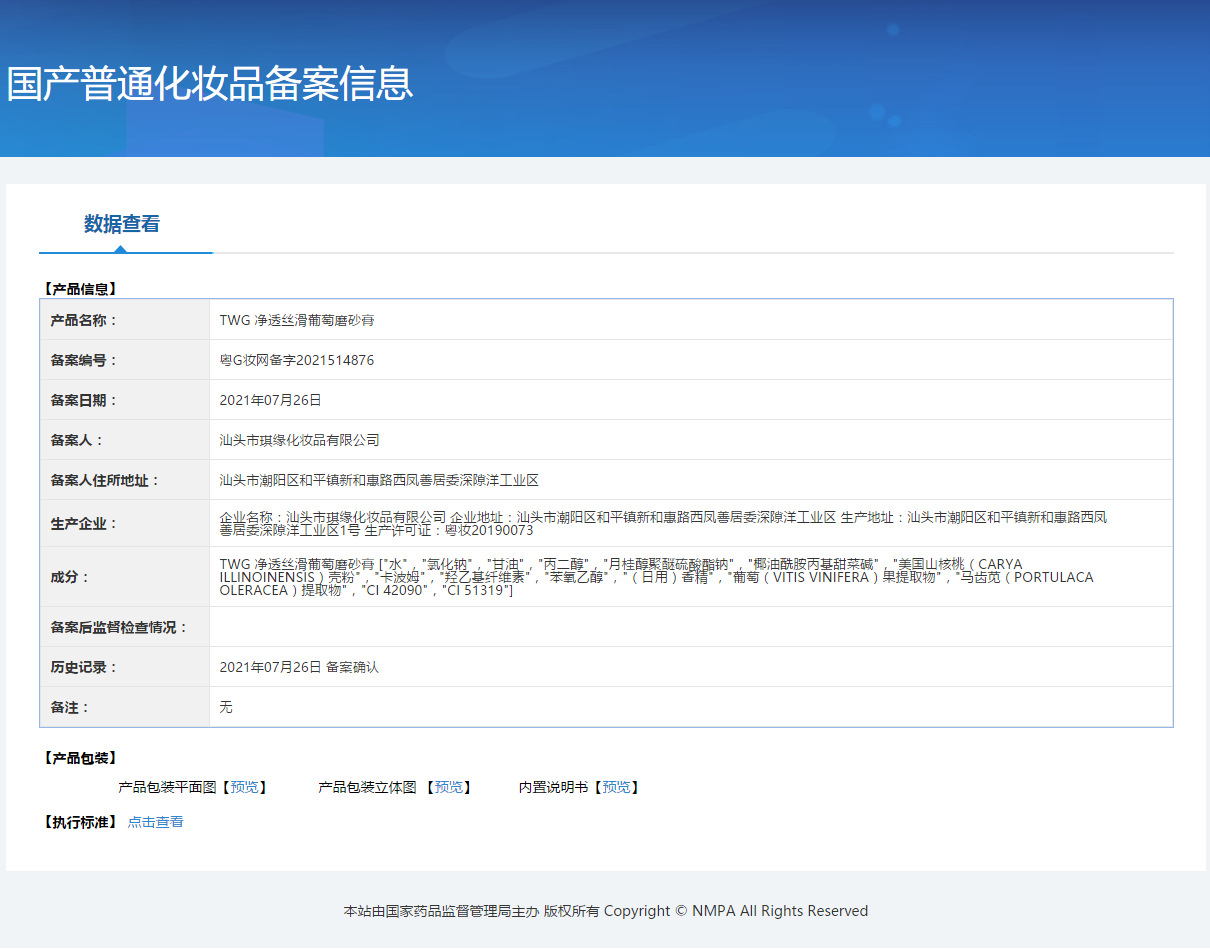1210x950 pixels.
Task: Click 预览 link for 产品包装平面图
Action: pyautogui.click(x=244, y=787)
